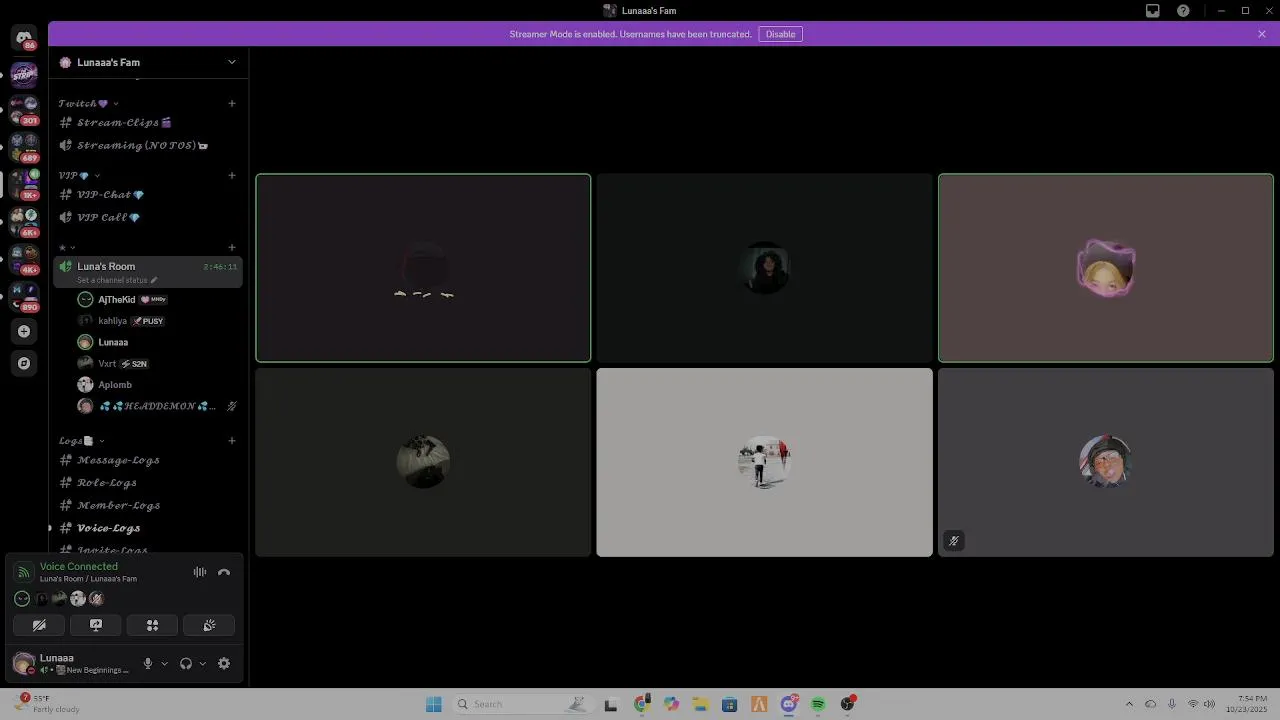The height and width of the screenshot is (720, 1280).
Task: Create channel in star category plus icon
Action: pos(232,247)
